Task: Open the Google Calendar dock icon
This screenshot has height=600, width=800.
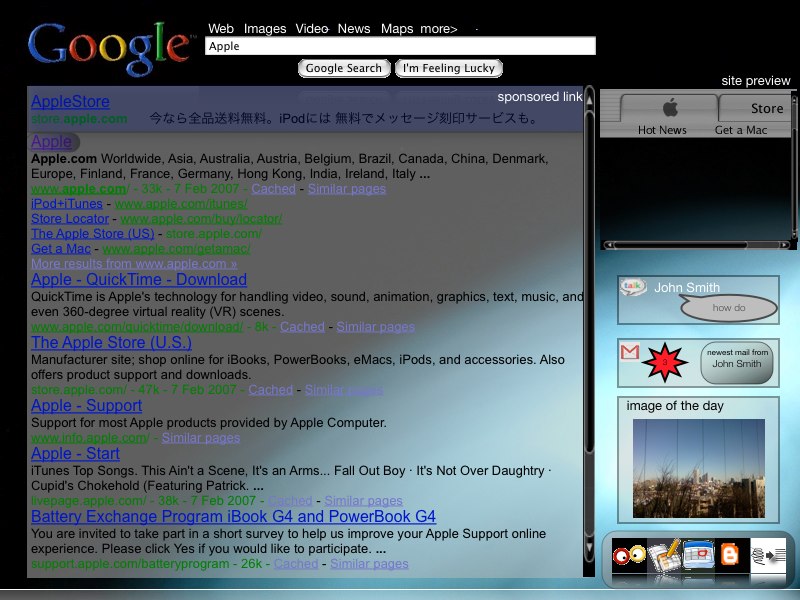Action: (x=698, y=555)
